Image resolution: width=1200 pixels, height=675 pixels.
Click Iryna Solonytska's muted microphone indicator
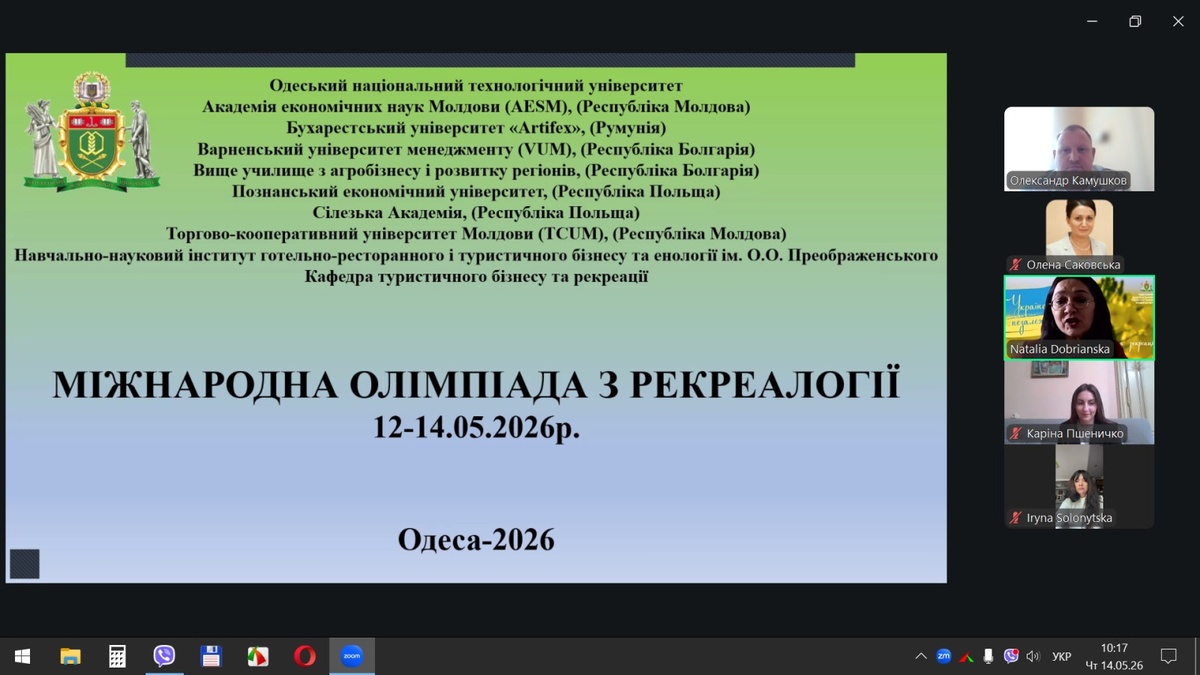(x=1016, y=518)
